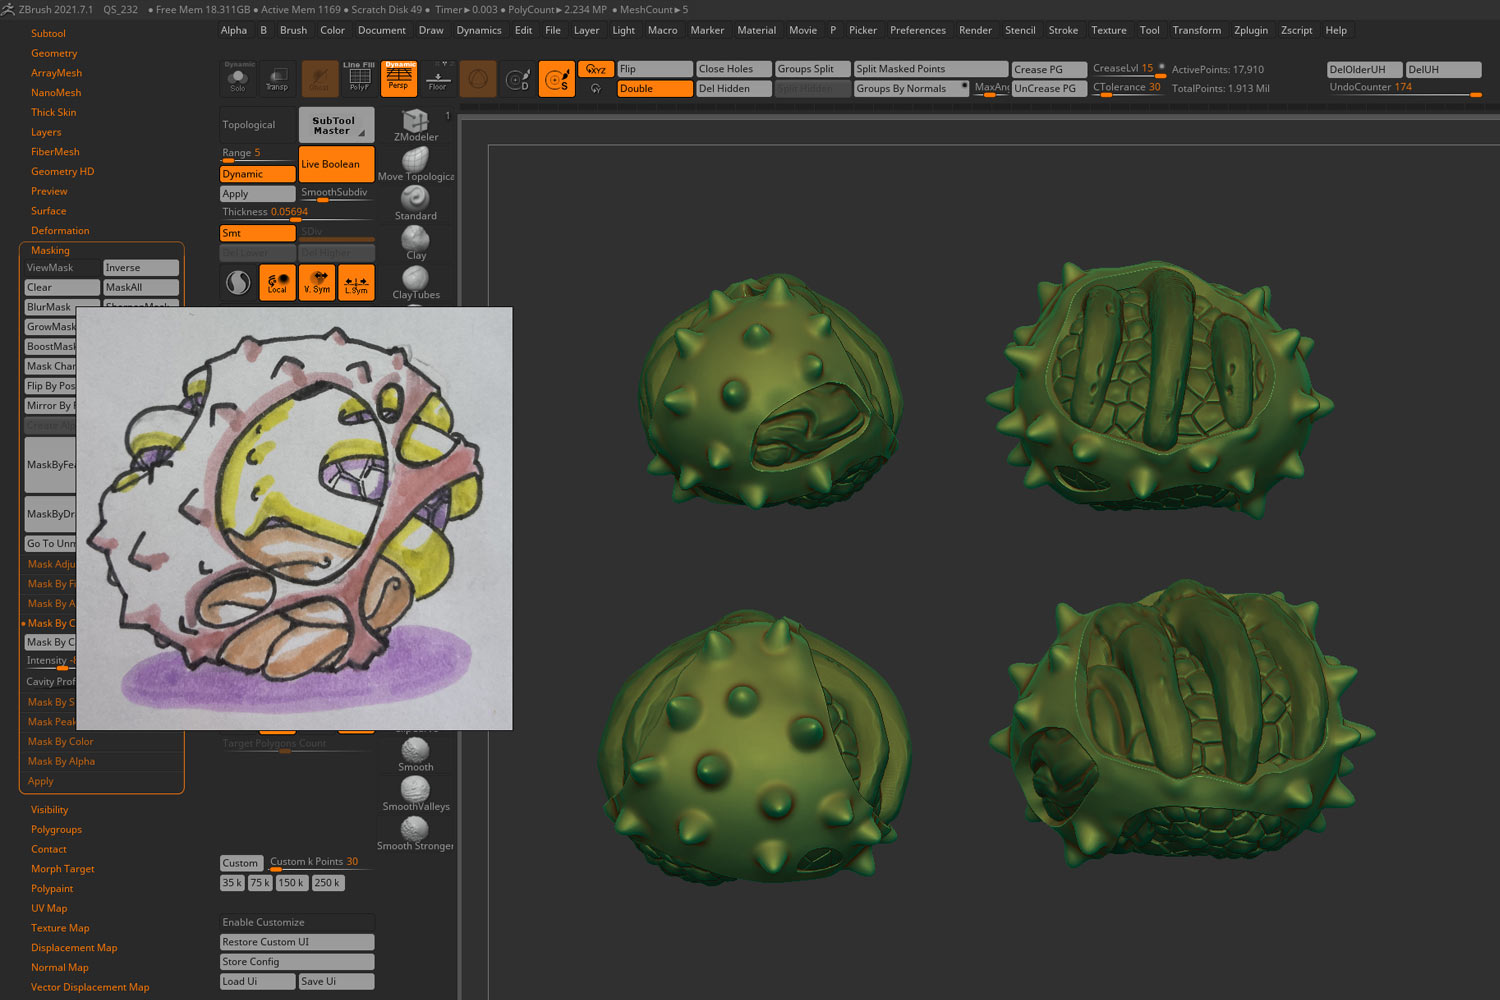Toggle ViewMask in Masking panel
The image size is (1500, 1000).
click(62, 268)
